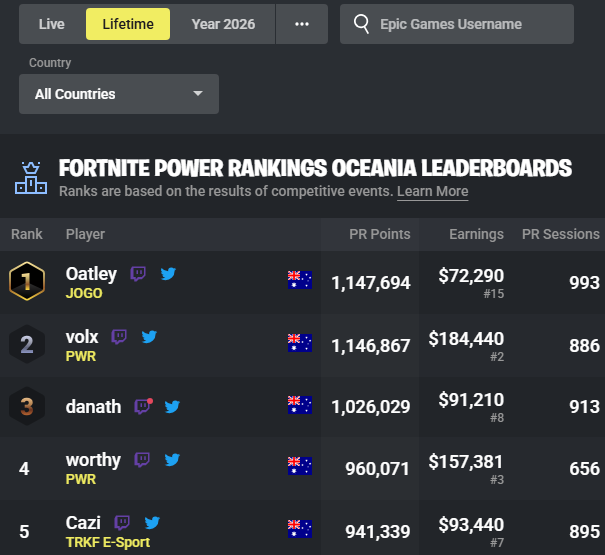Image resolution: width=605 pixels, height=555 pixels.
Task: Click the TRKF E-Sport team label
Action: (x=108, y=542)
